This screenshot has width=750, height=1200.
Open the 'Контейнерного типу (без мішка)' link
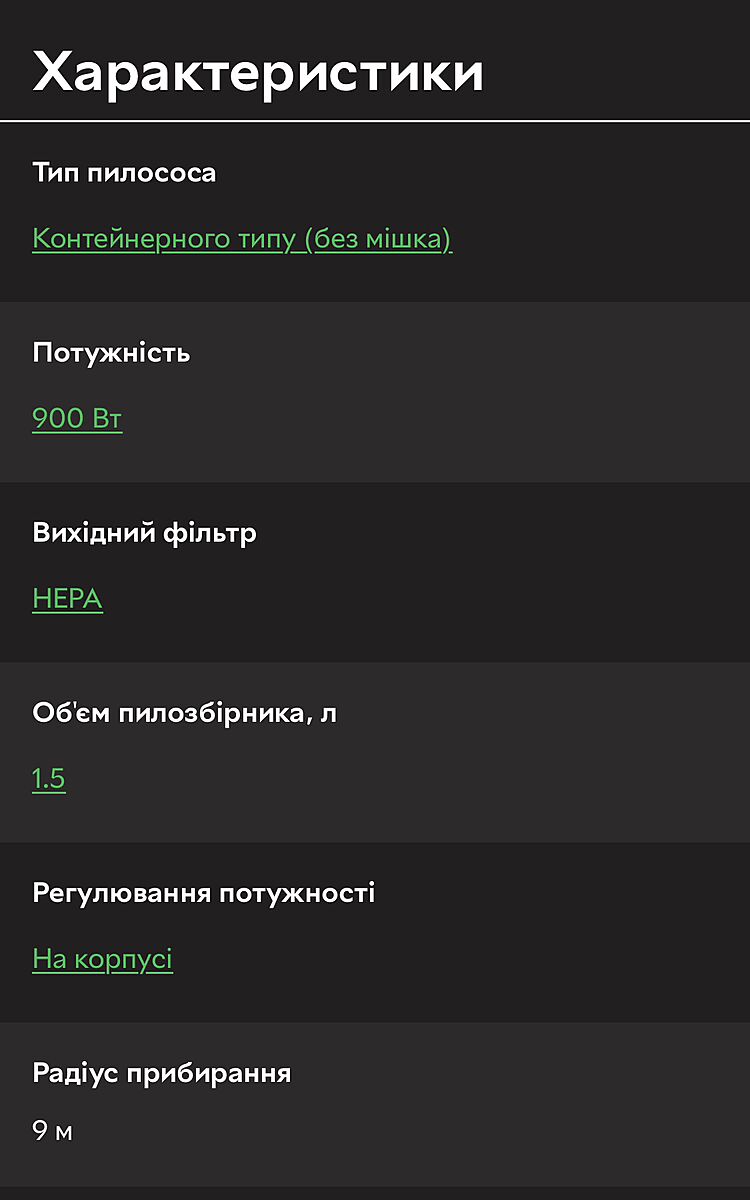(x=242, y=239)
